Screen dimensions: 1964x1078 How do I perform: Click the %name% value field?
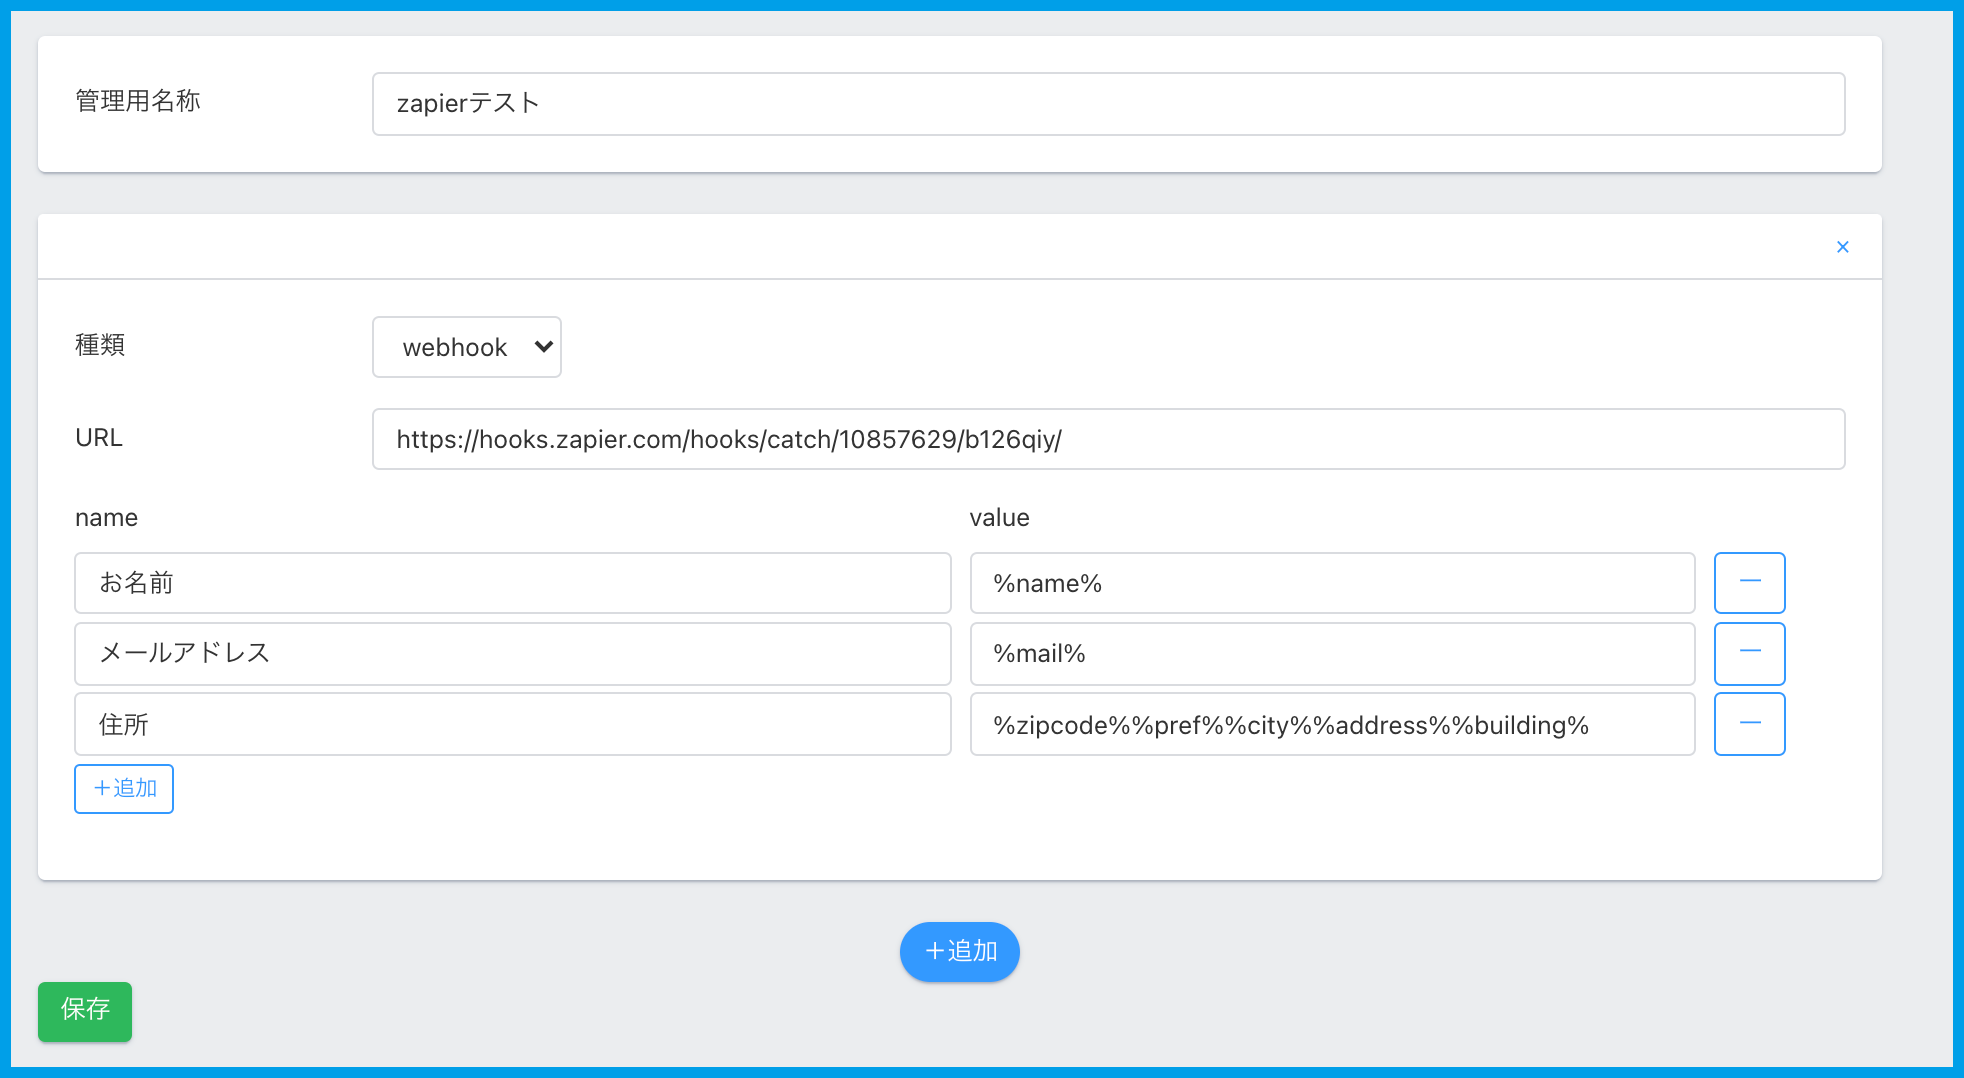click(1332, 583)
